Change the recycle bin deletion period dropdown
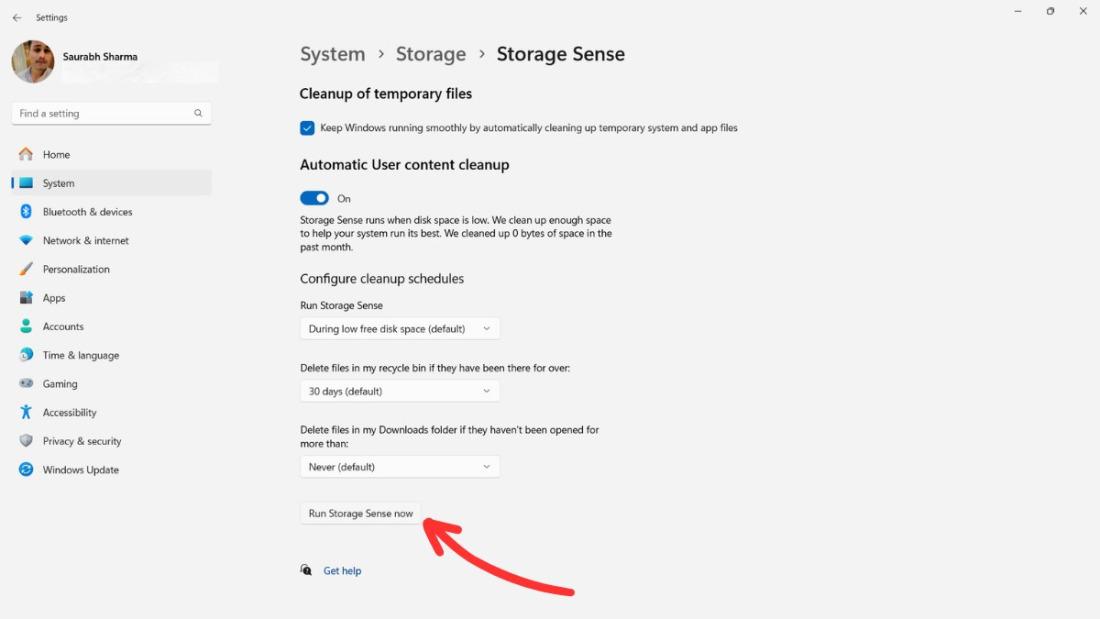 click(399, 391)
